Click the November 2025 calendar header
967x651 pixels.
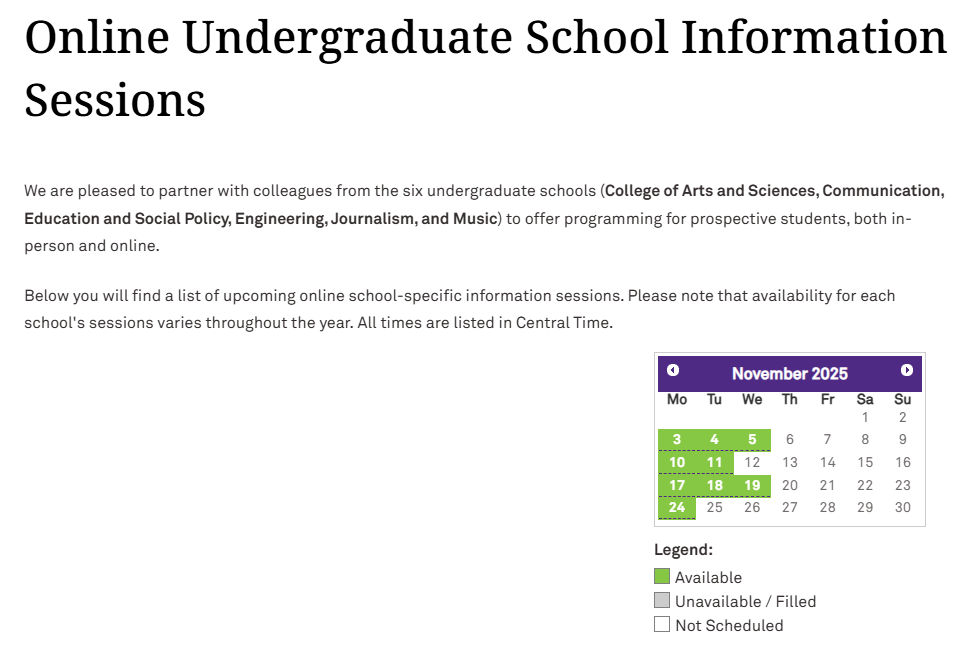click(x=790, y=373)
